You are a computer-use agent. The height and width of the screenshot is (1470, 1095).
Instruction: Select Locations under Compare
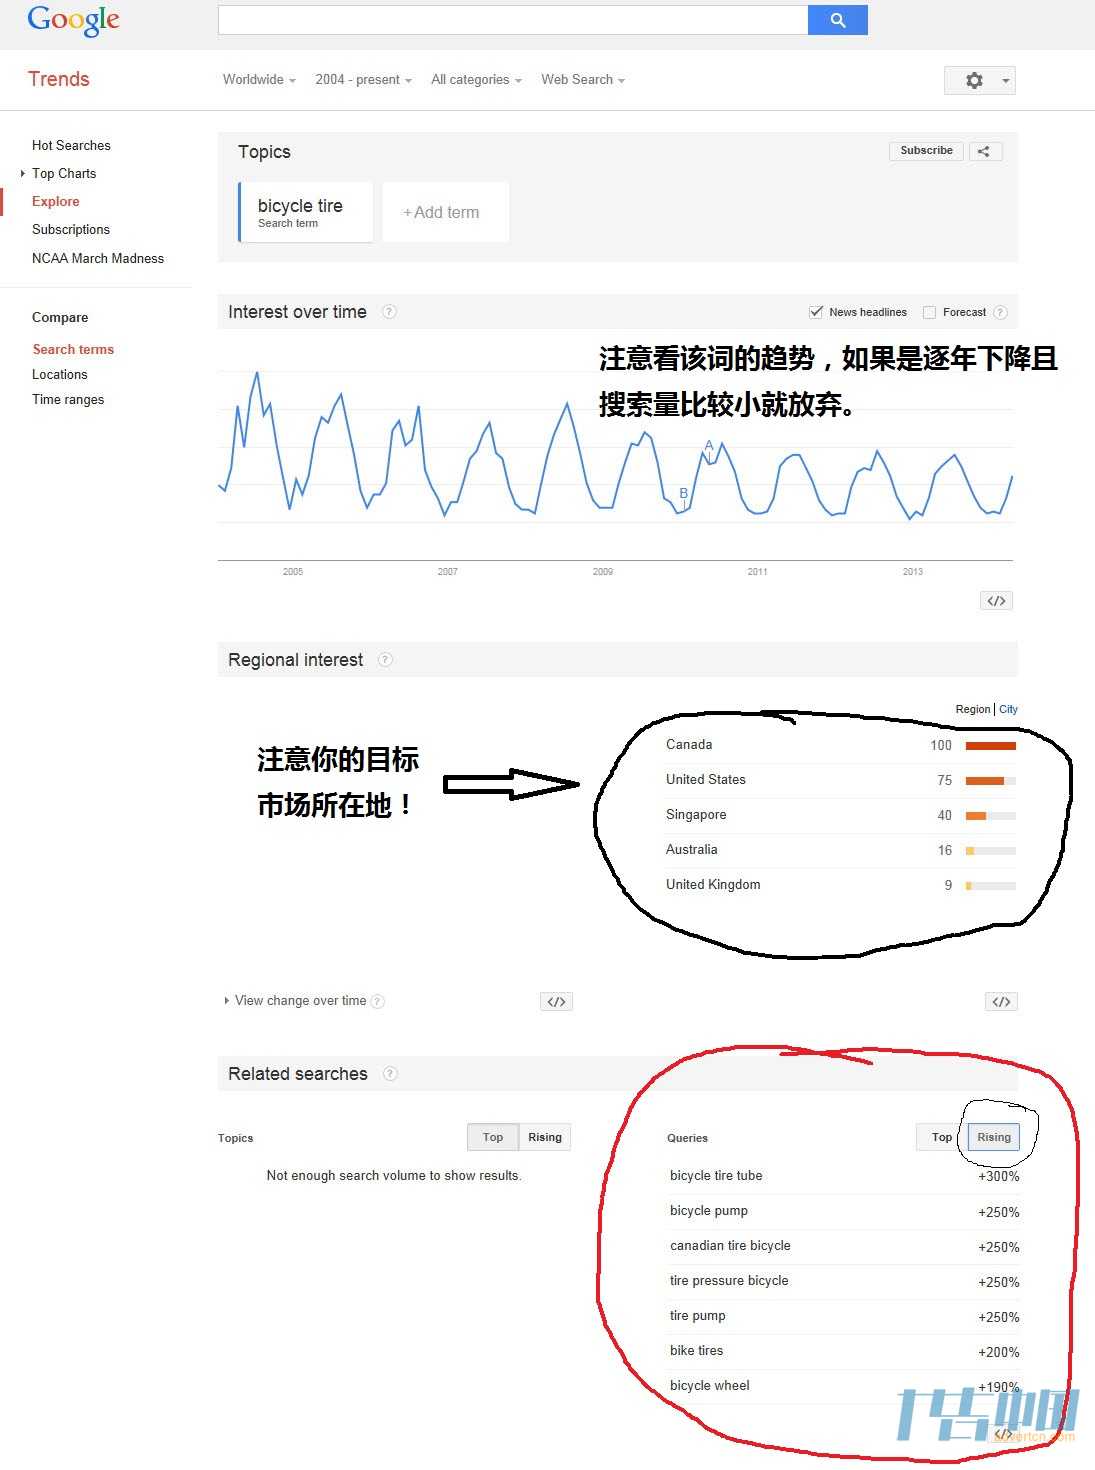(x=60, y=374)
